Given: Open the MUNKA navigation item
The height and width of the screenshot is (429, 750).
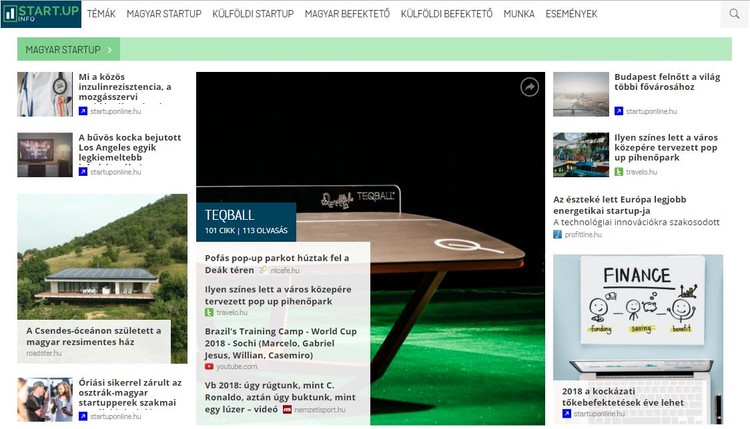Looking at the screenshot, I should 519,14.
